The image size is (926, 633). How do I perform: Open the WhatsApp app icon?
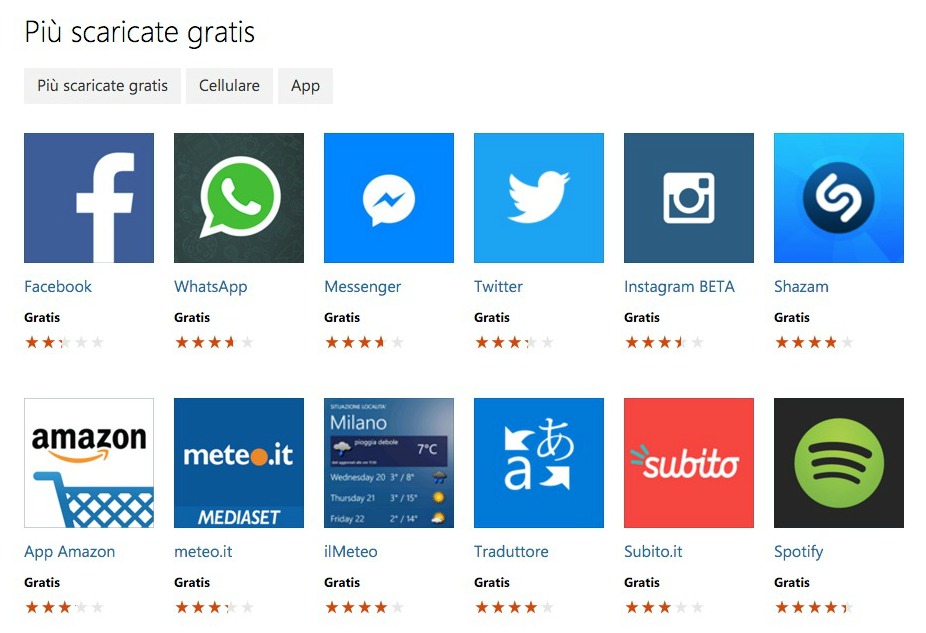(x=239, y=198)
